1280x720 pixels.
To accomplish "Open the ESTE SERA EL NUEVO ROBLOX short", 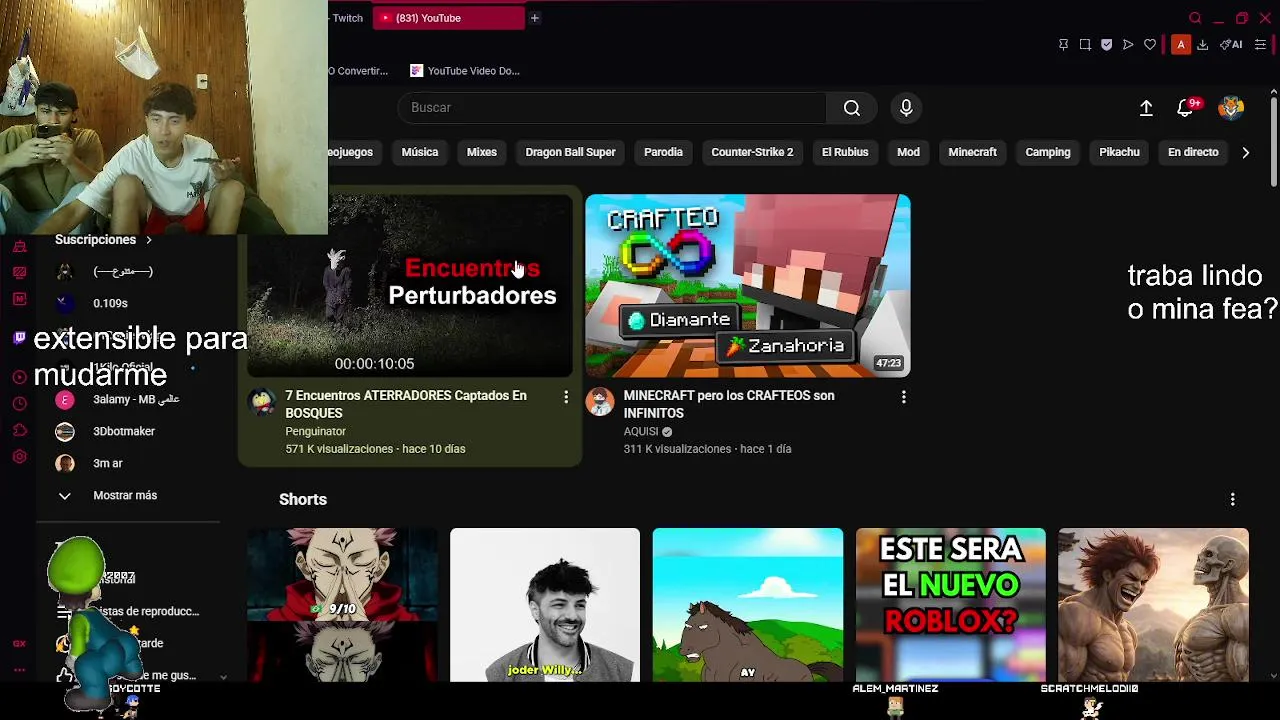I will [951, 605].
